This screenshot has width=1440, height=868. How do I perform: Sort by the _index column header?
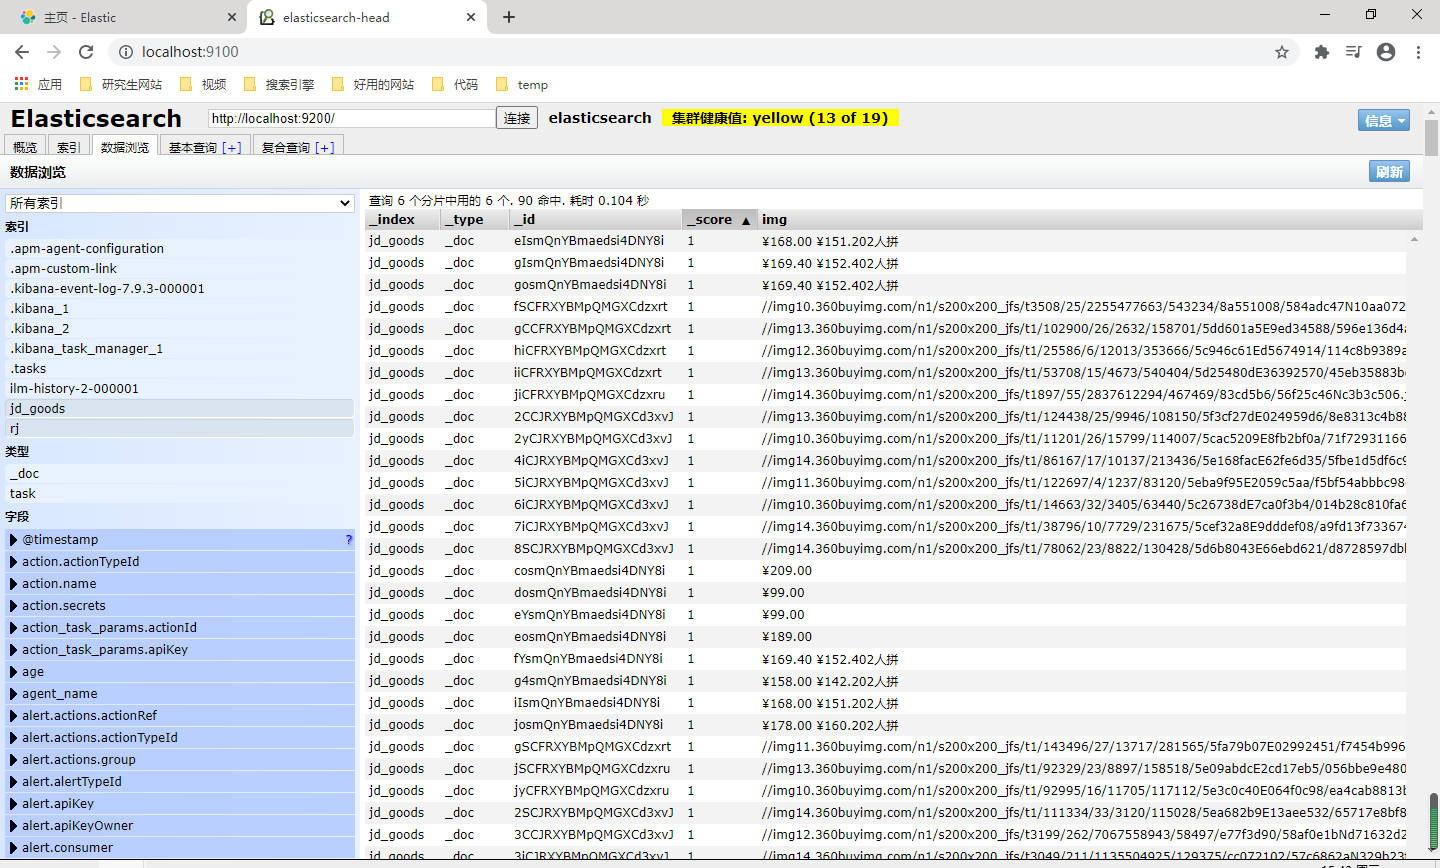pos(402,220)
